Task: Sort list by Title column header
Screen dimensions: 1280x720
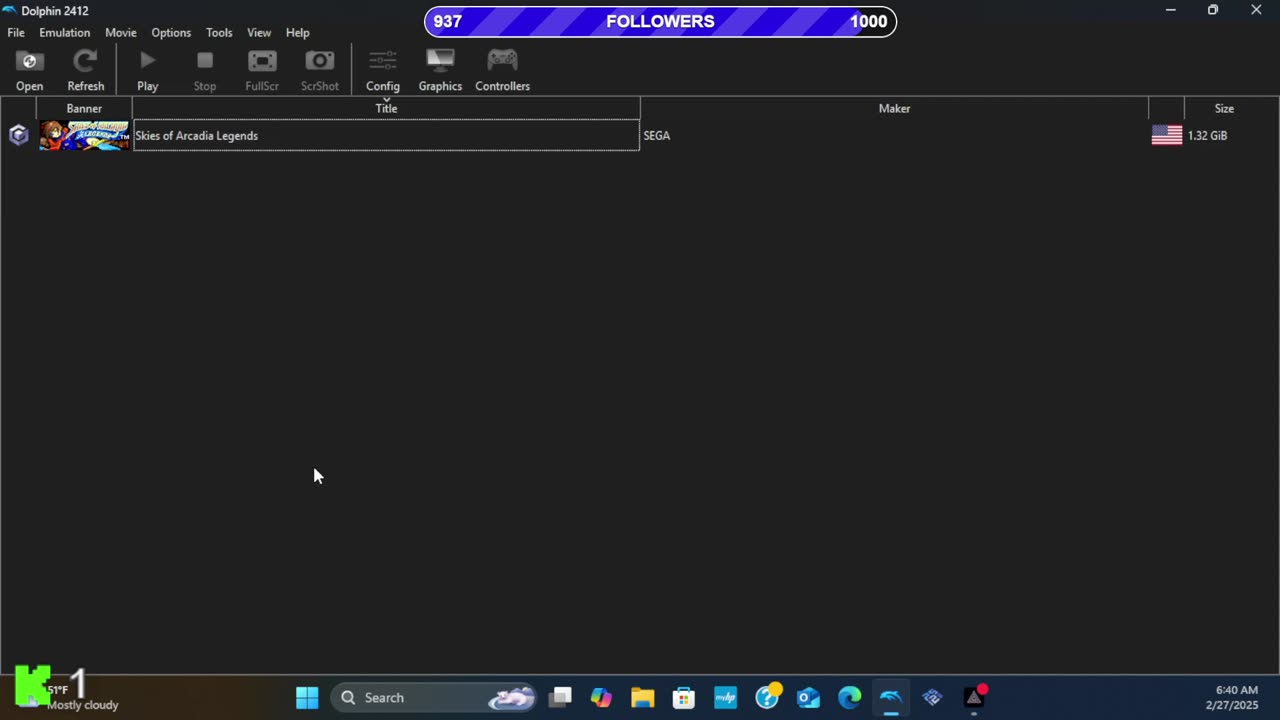Action: (x=386, y=108)
